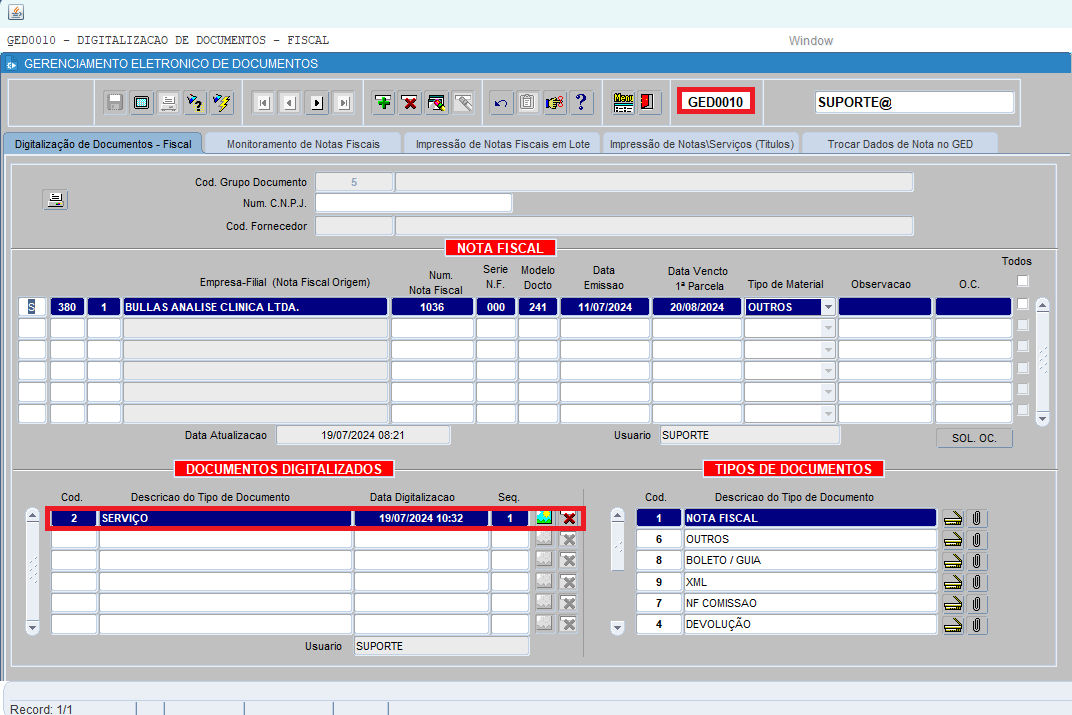Click the Data Vencto cell 20/08/2024

697,307
